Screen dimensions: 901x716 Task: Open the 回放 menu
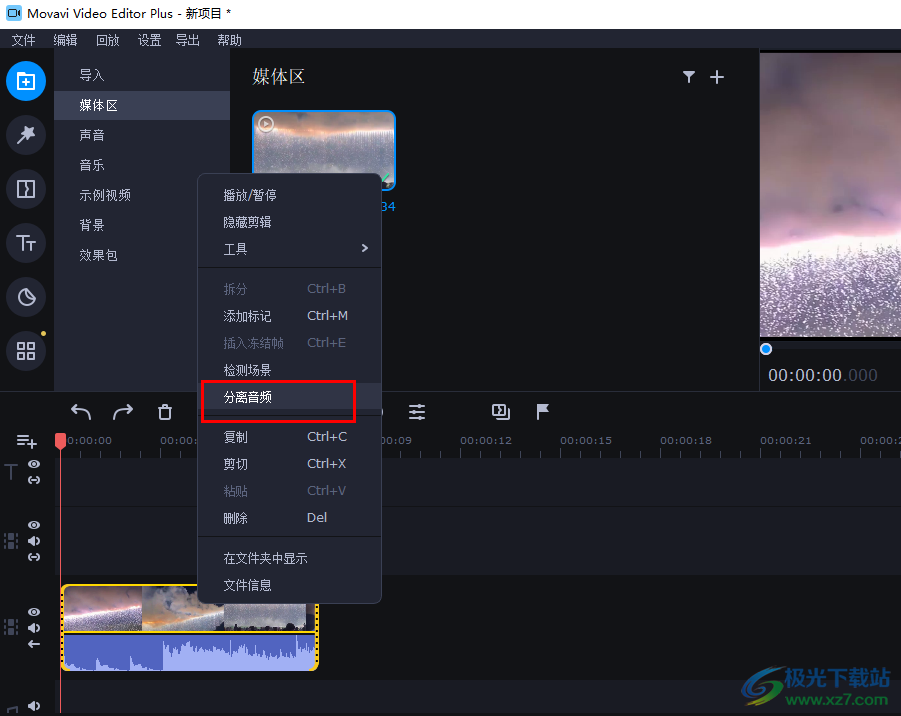[x=107, y=40]
